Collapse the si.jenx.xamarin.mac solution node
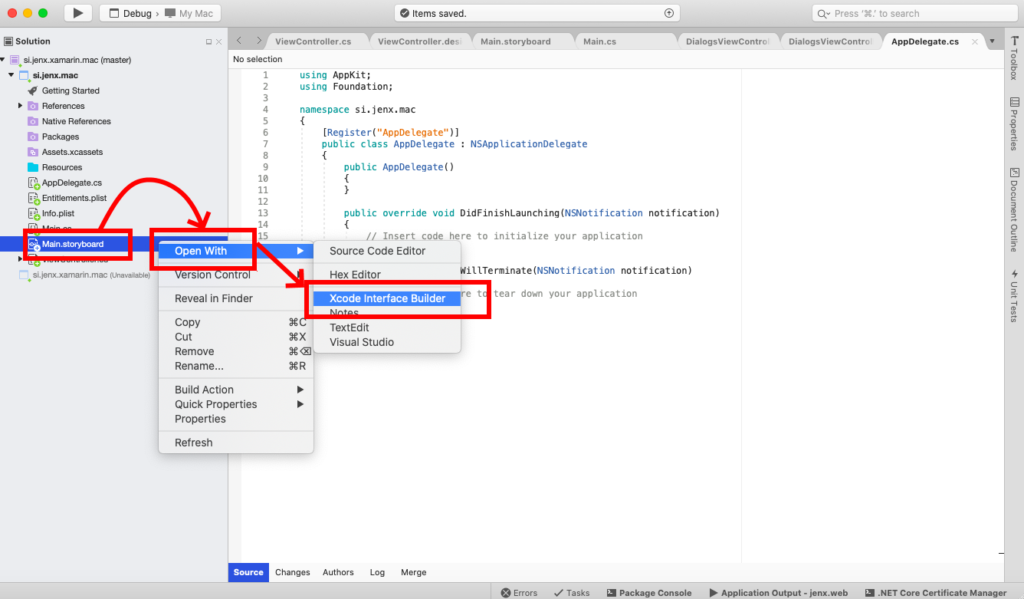The width and height of the screenshot is (1024, 599). pos(3,59)
